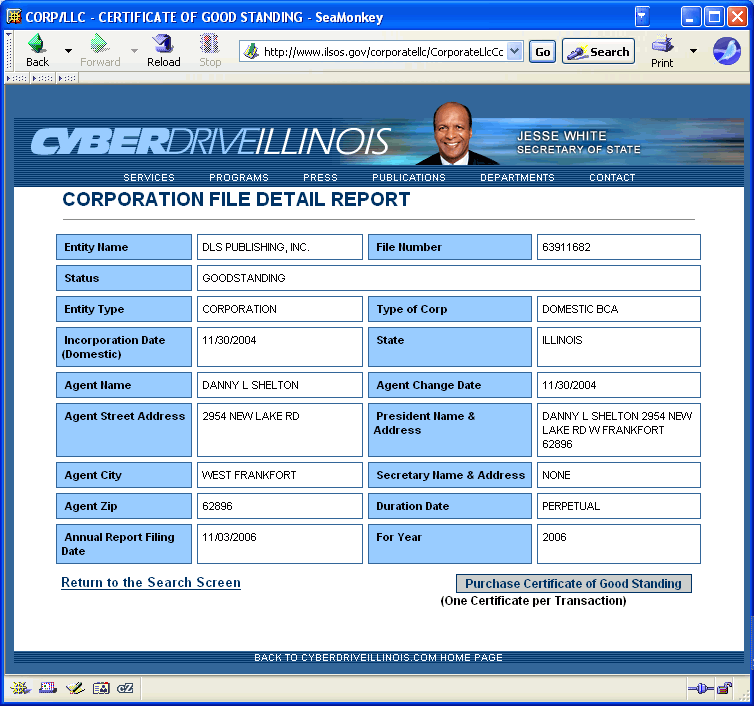
Task: Expand the Back history dropdown arrow
Action: pyautogui.click(x=68, y=50)
